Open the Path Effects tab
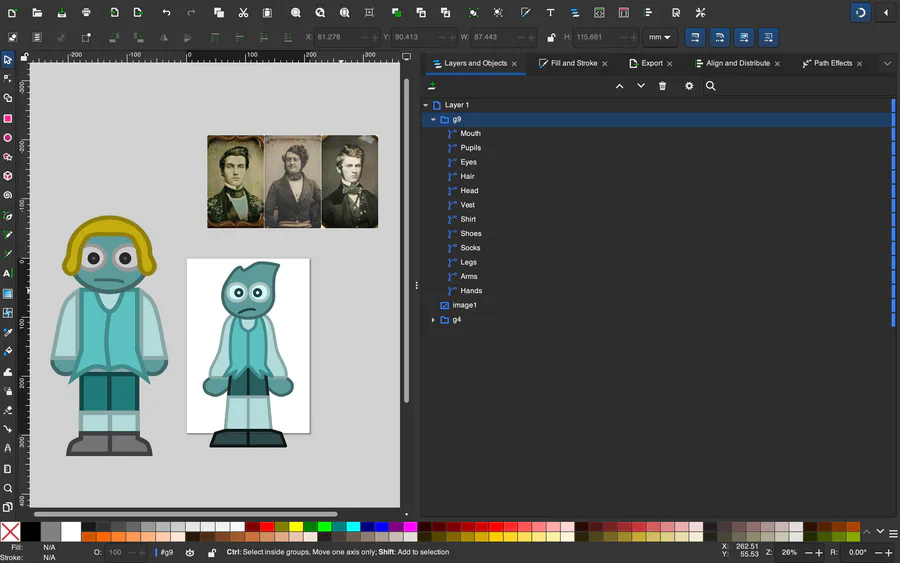The image size is (900, 563). point(832,63)
